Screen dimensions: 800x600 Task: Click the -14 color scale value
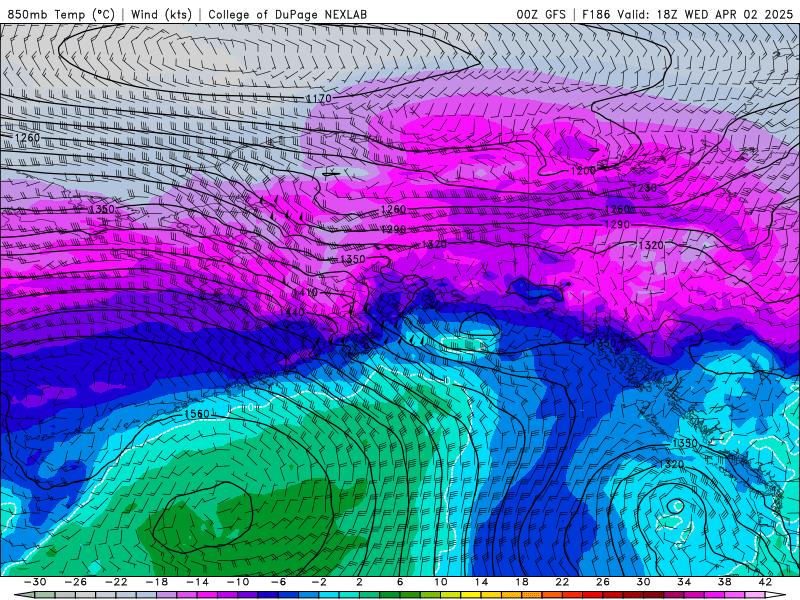(x=197, y=582)
